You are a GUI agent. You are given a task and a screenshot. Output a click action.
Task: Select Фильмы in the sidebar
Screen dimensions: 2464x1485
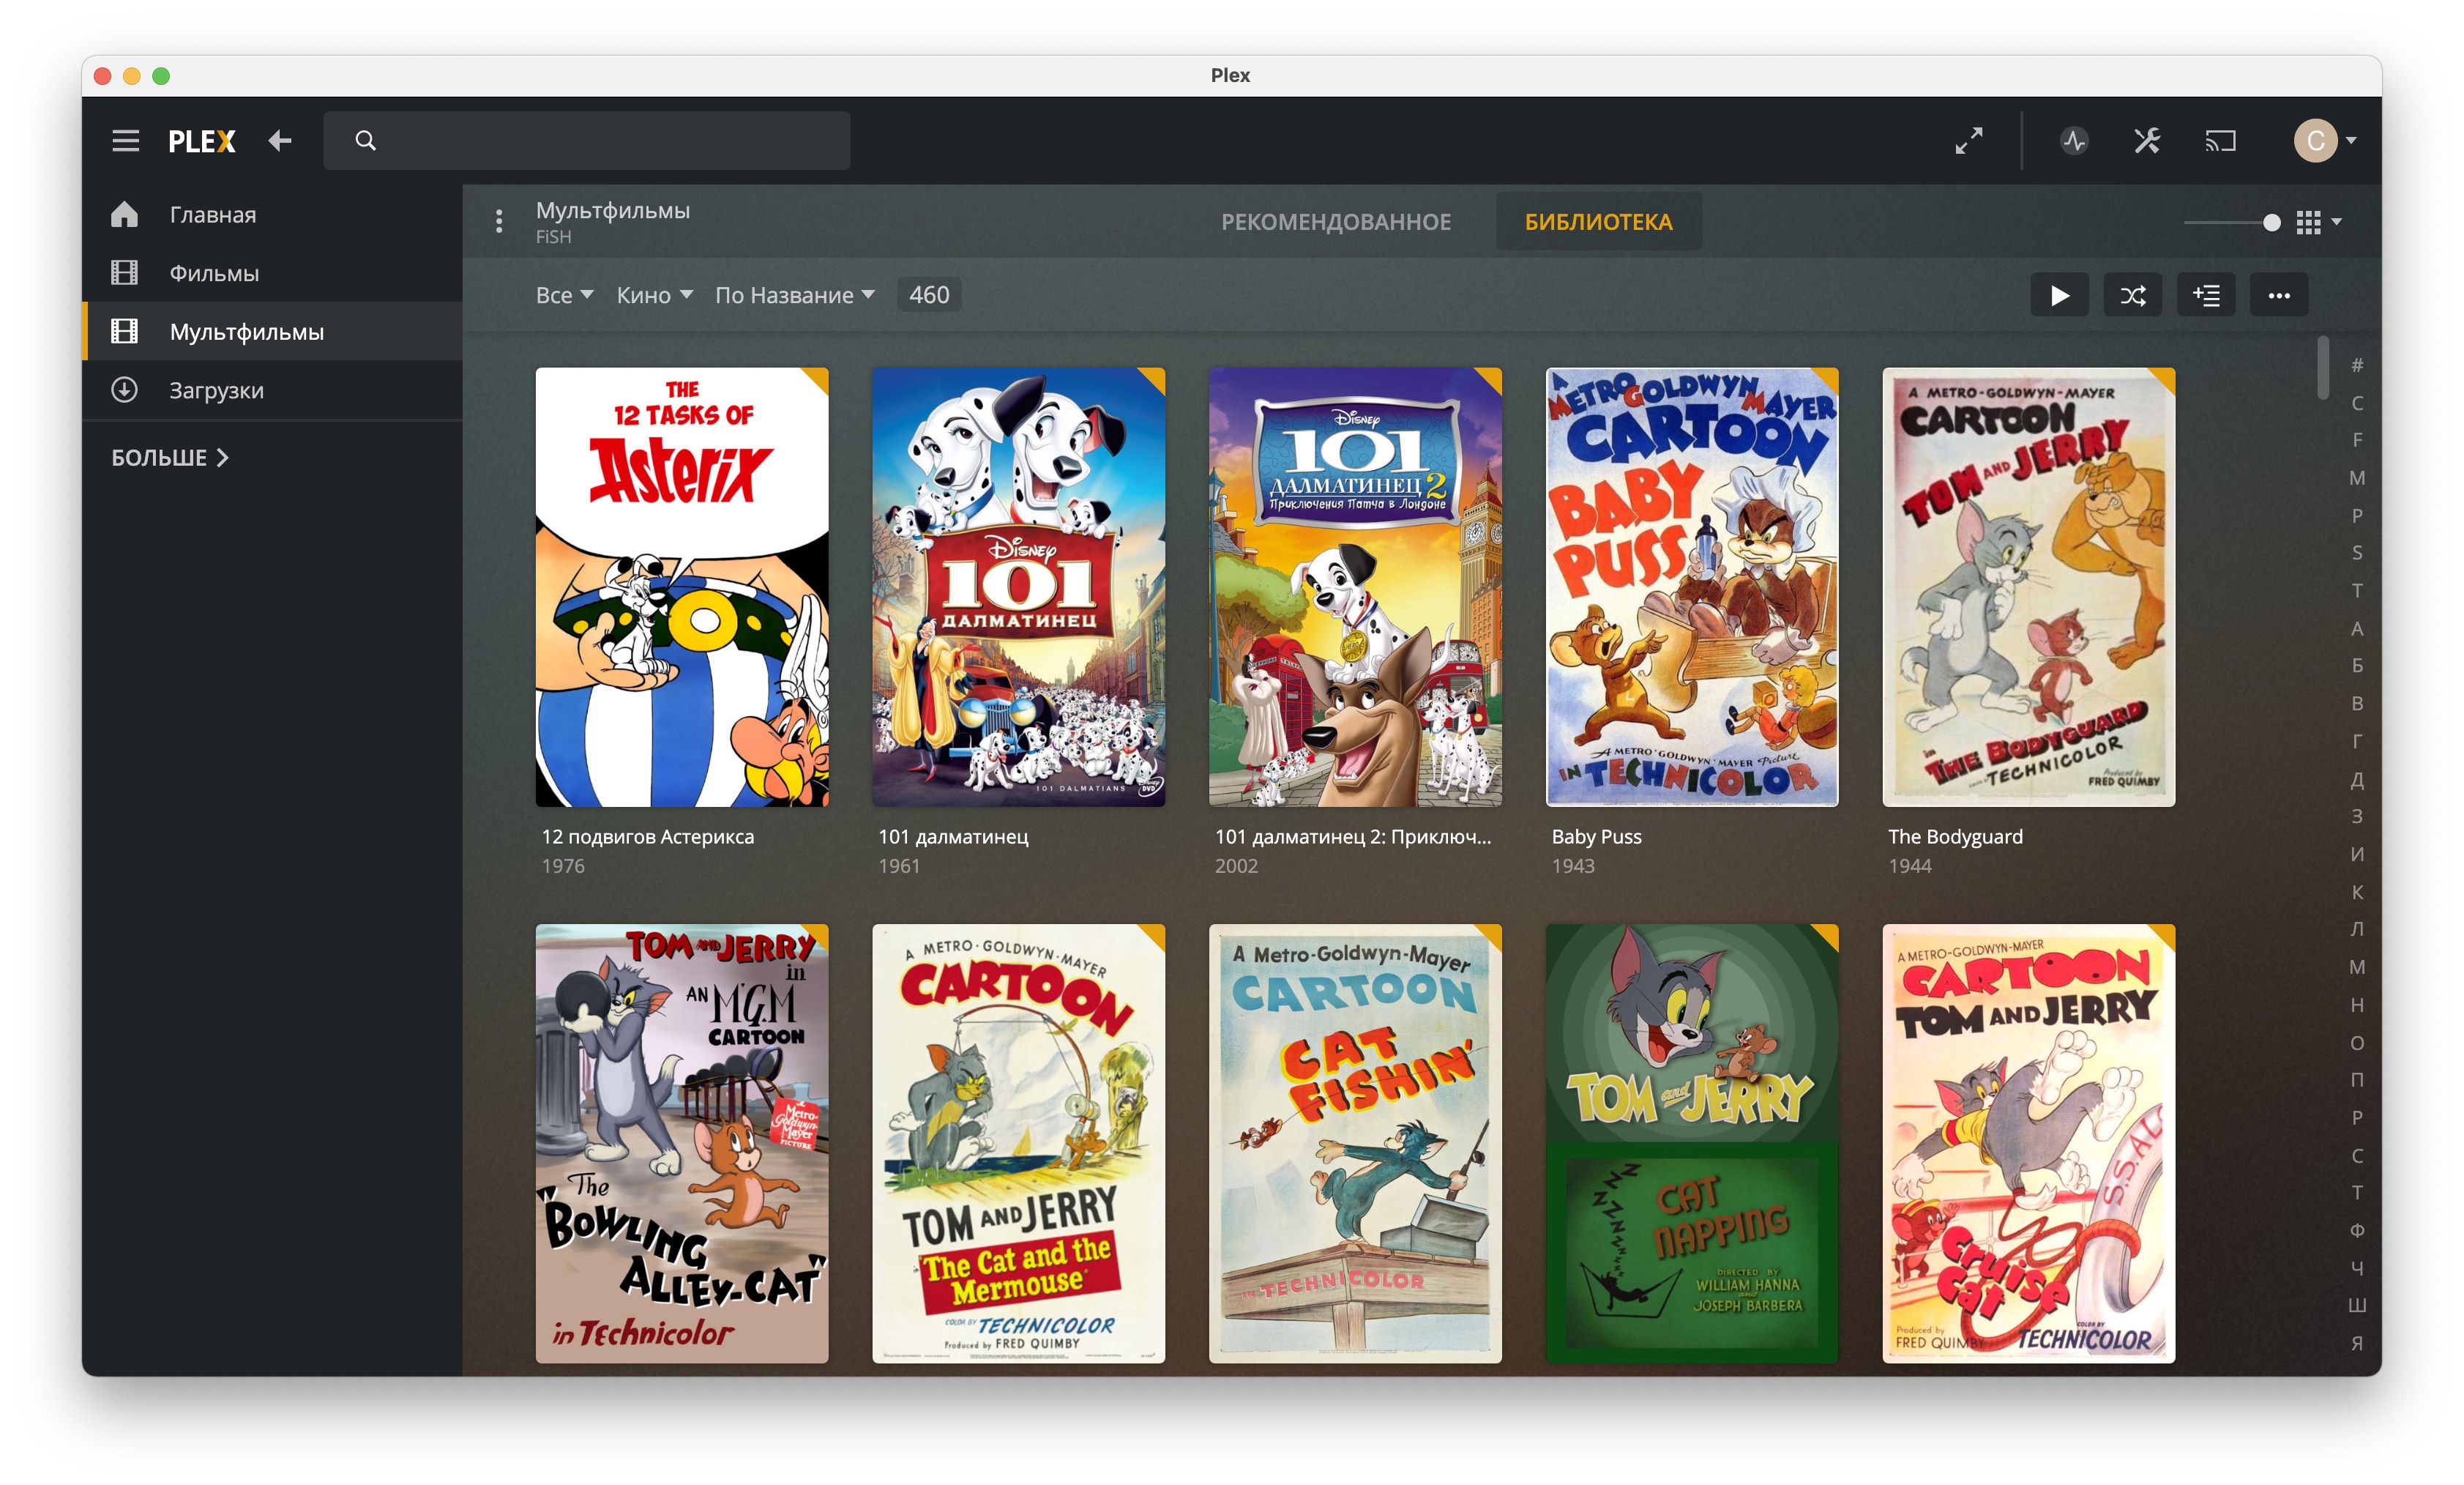[x=214, y=273]
